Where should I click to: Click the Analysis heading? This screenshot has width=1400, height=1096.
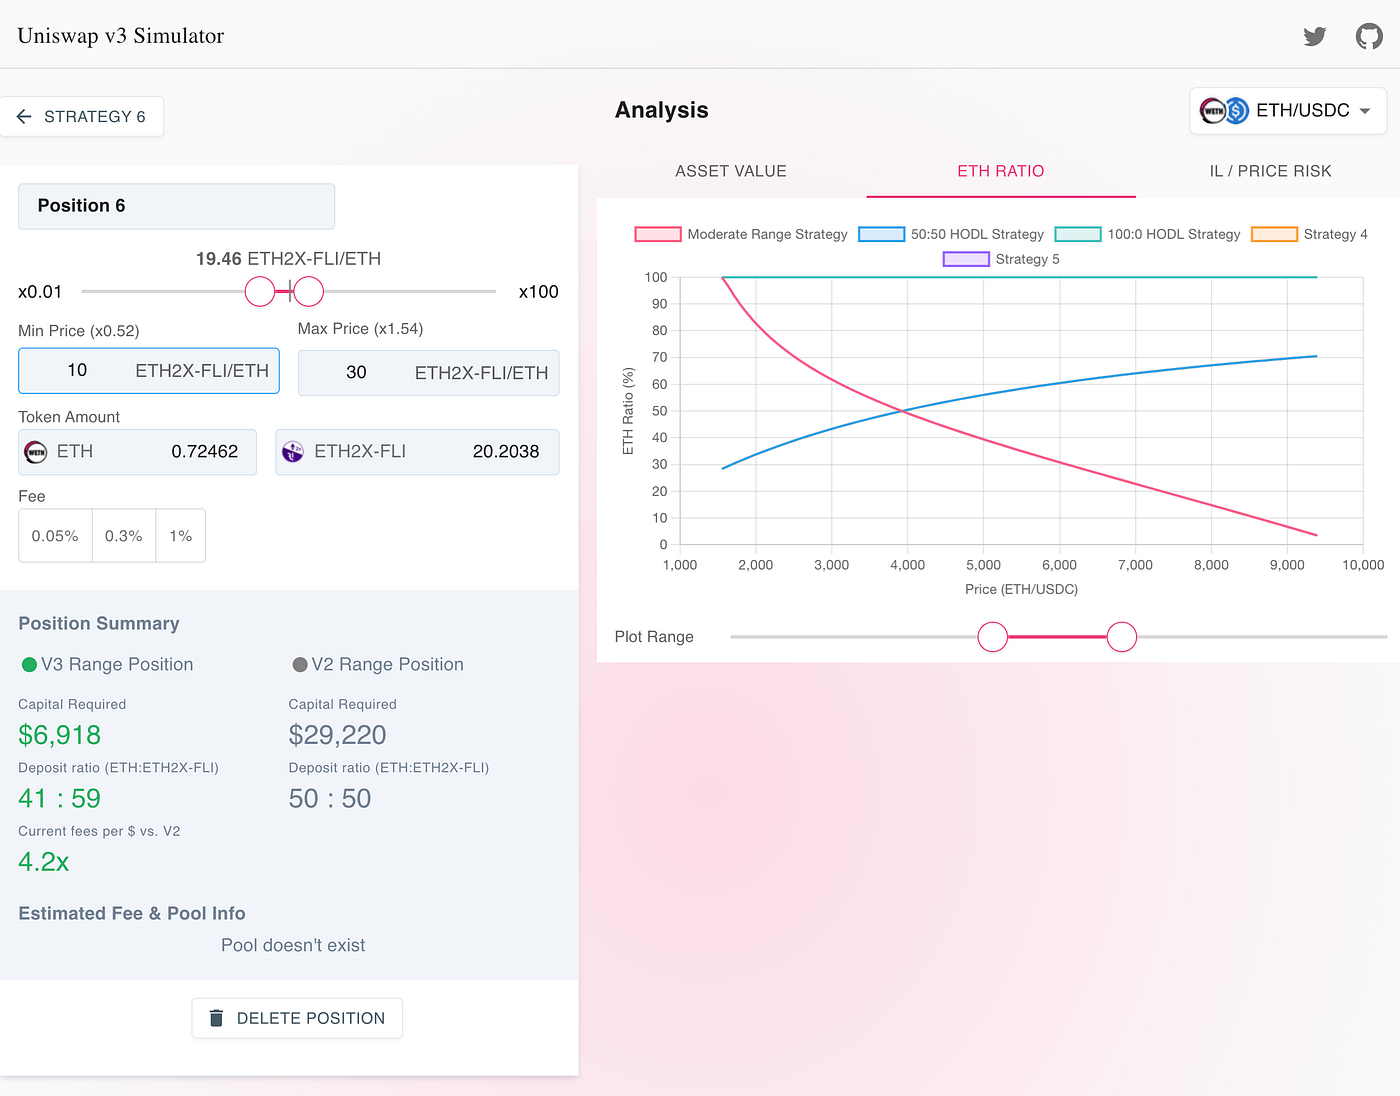(662, 110)
